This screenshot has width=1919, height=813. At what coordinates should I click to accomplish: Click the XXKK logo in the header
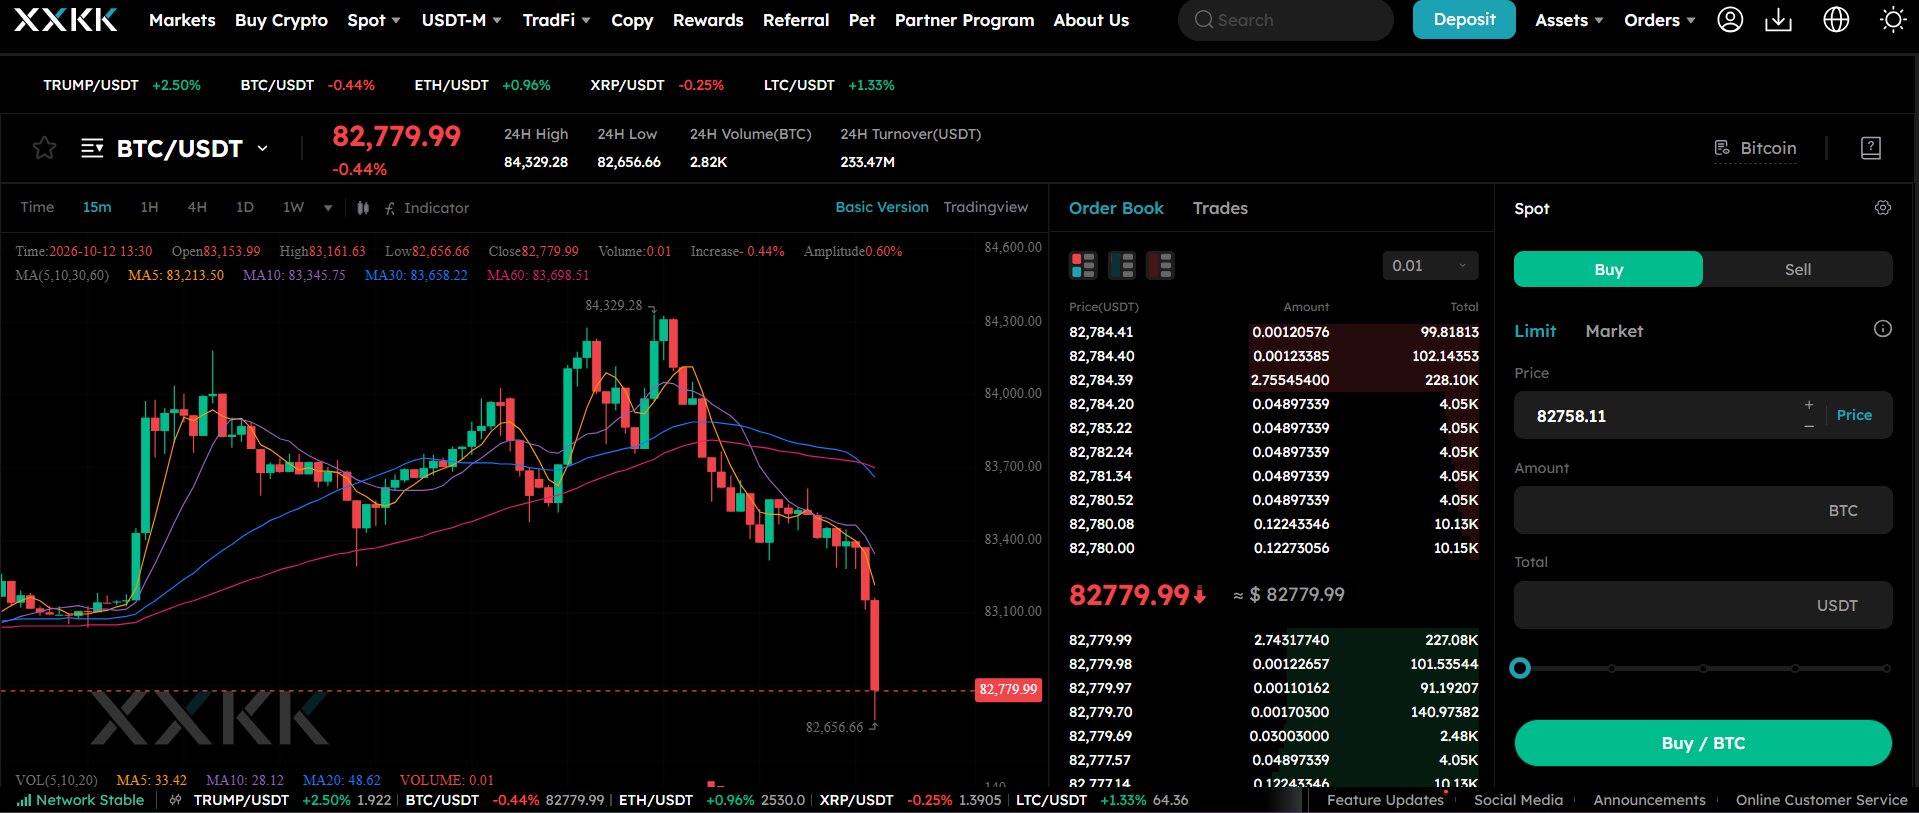[x=66, y=20]
